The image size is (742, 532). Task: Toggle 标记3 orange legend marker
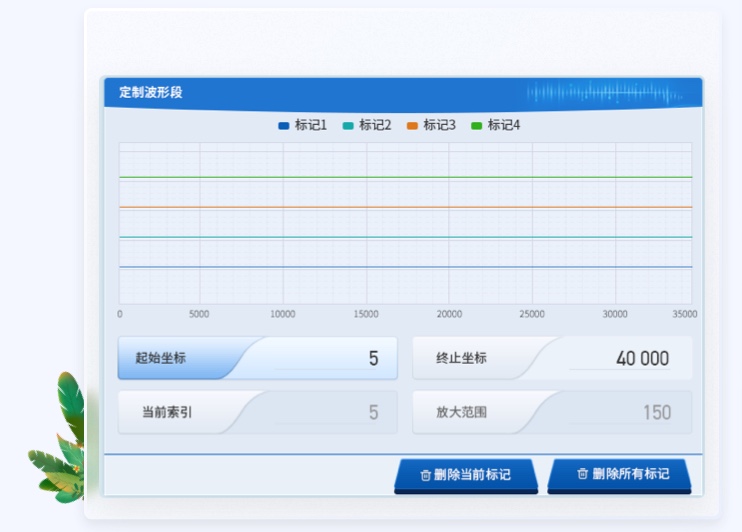point(412,126)
